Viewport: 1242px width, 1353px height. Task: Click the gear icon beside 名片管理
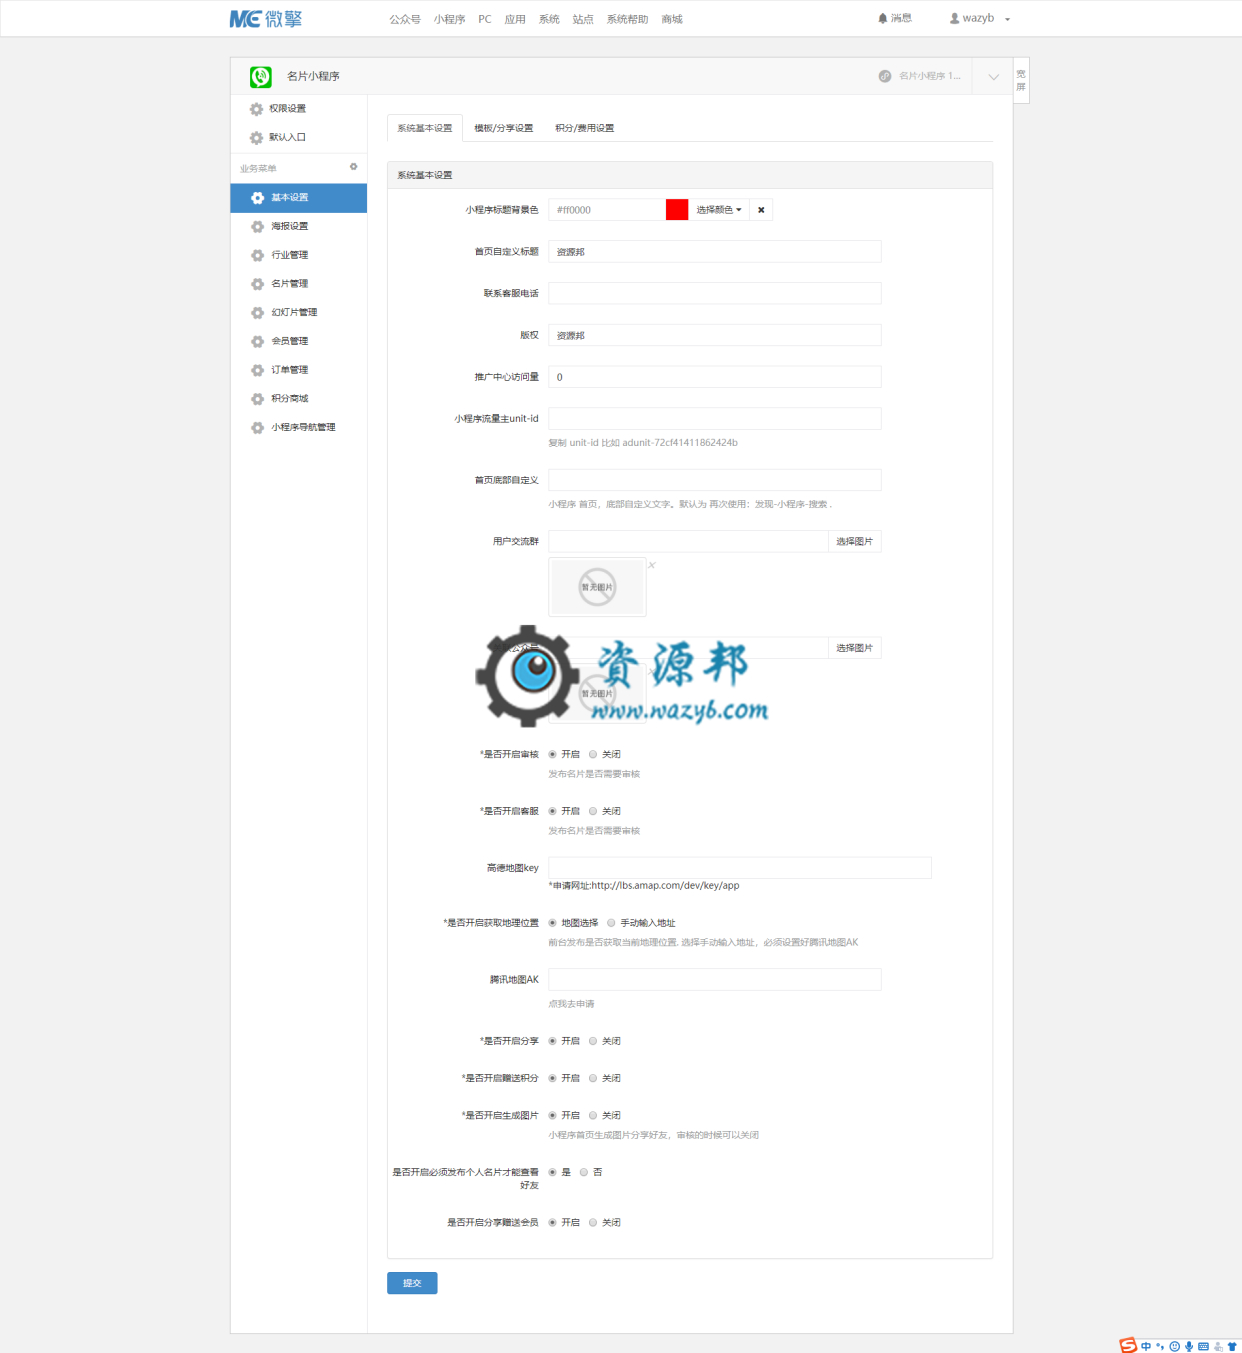click(257, 284)
